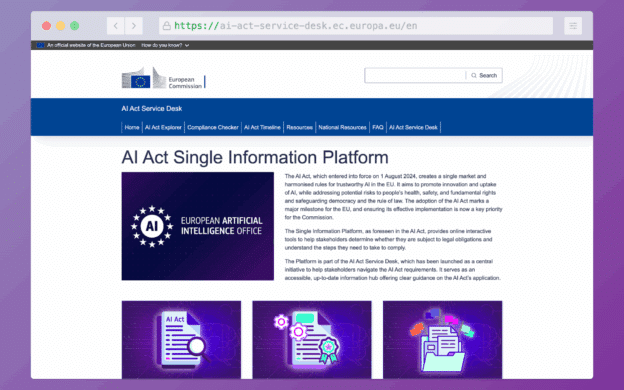Open the Compliance Checker menu item

point(213,127)
